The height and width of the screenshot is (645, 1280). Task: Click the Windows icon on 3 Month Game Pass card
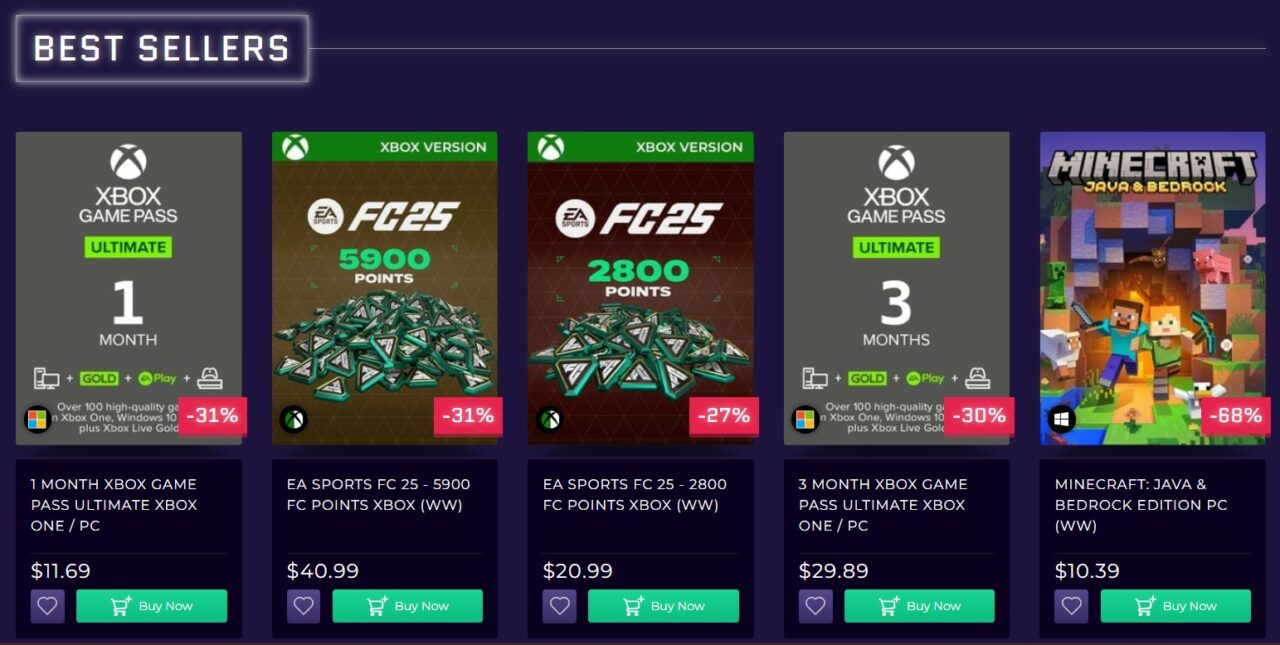tap(805, 417)
